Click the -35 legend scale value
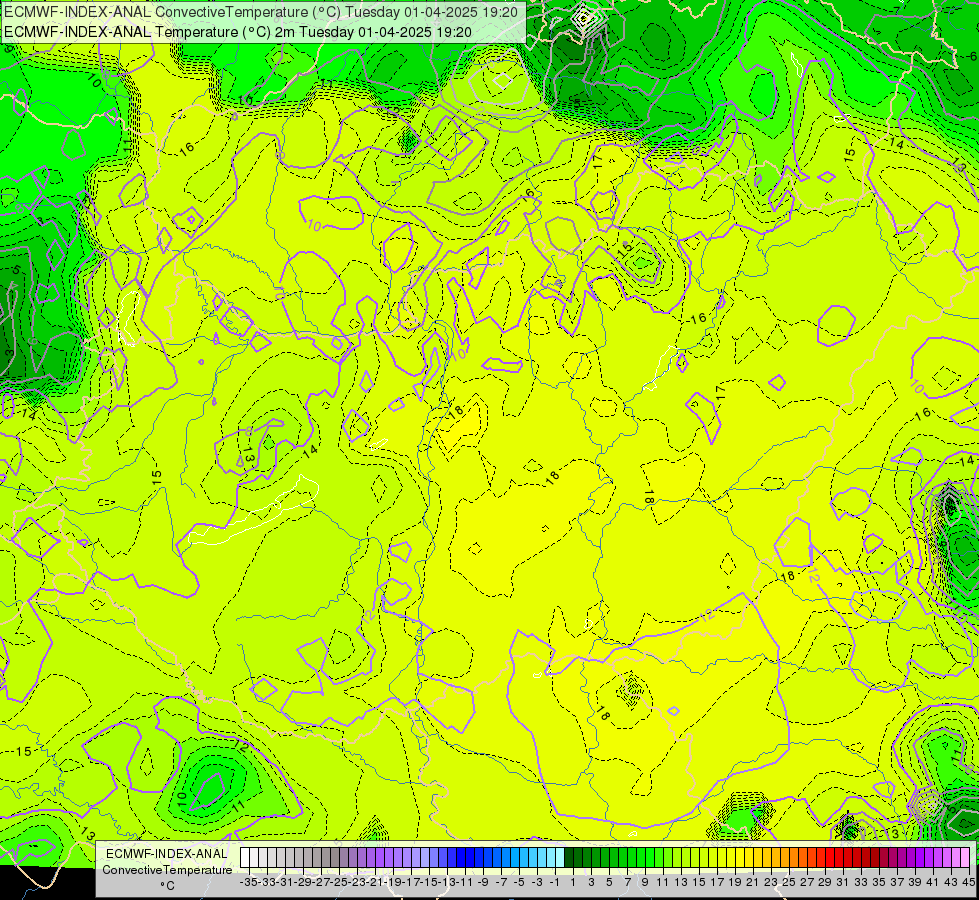This screenshot has width=979, height=900. [249, 882]
